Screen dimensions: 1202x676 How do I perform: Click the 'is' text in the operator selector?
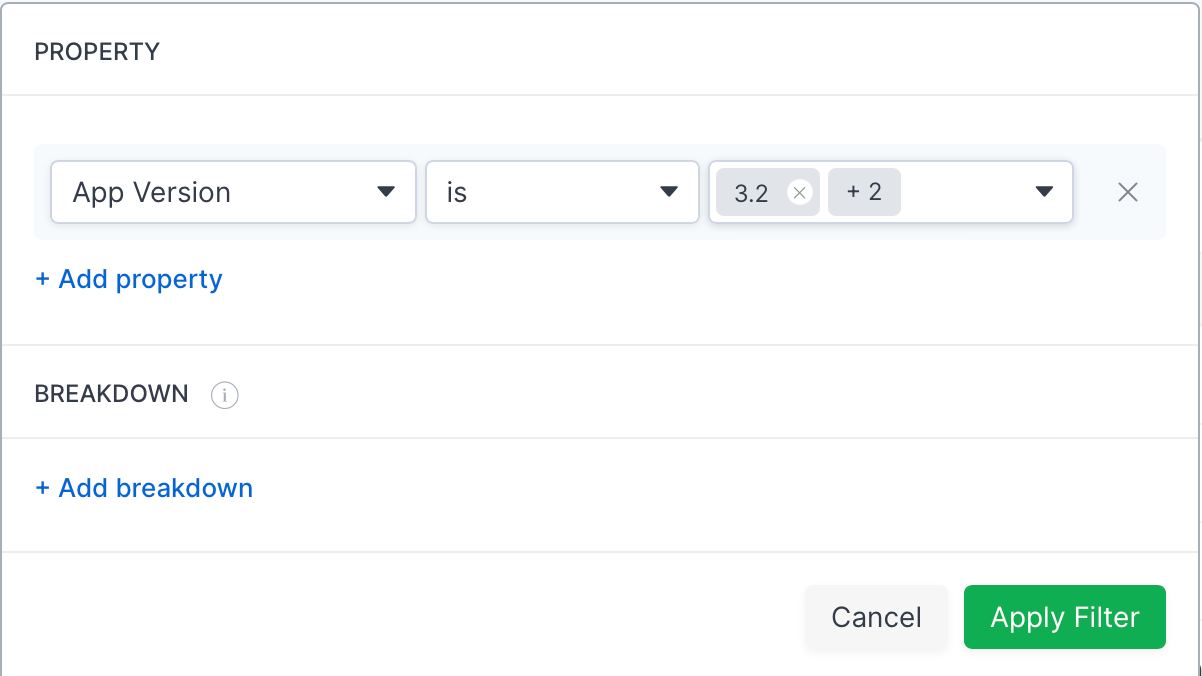457,192
